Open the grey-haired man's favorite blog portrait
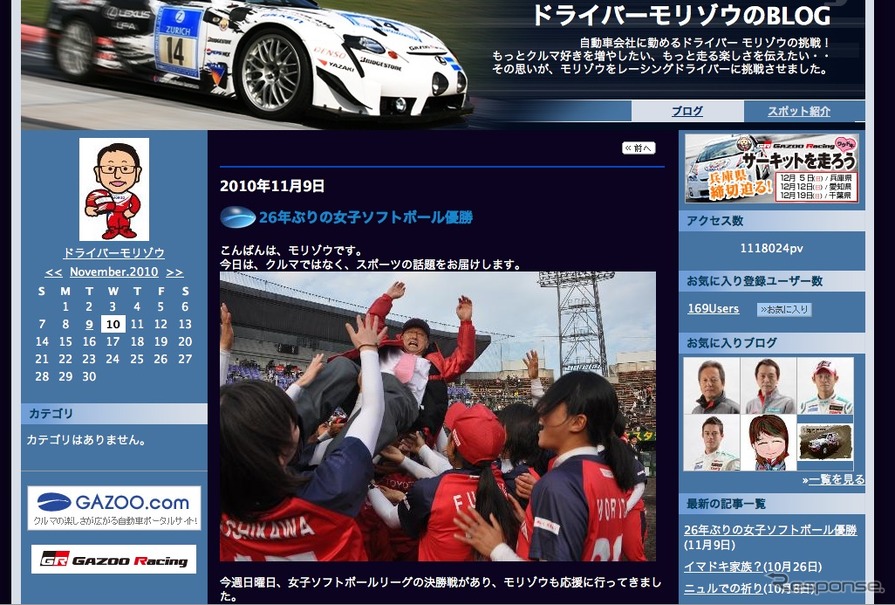The height and width of the screenshot is (605, 895). tap(712, 386)
